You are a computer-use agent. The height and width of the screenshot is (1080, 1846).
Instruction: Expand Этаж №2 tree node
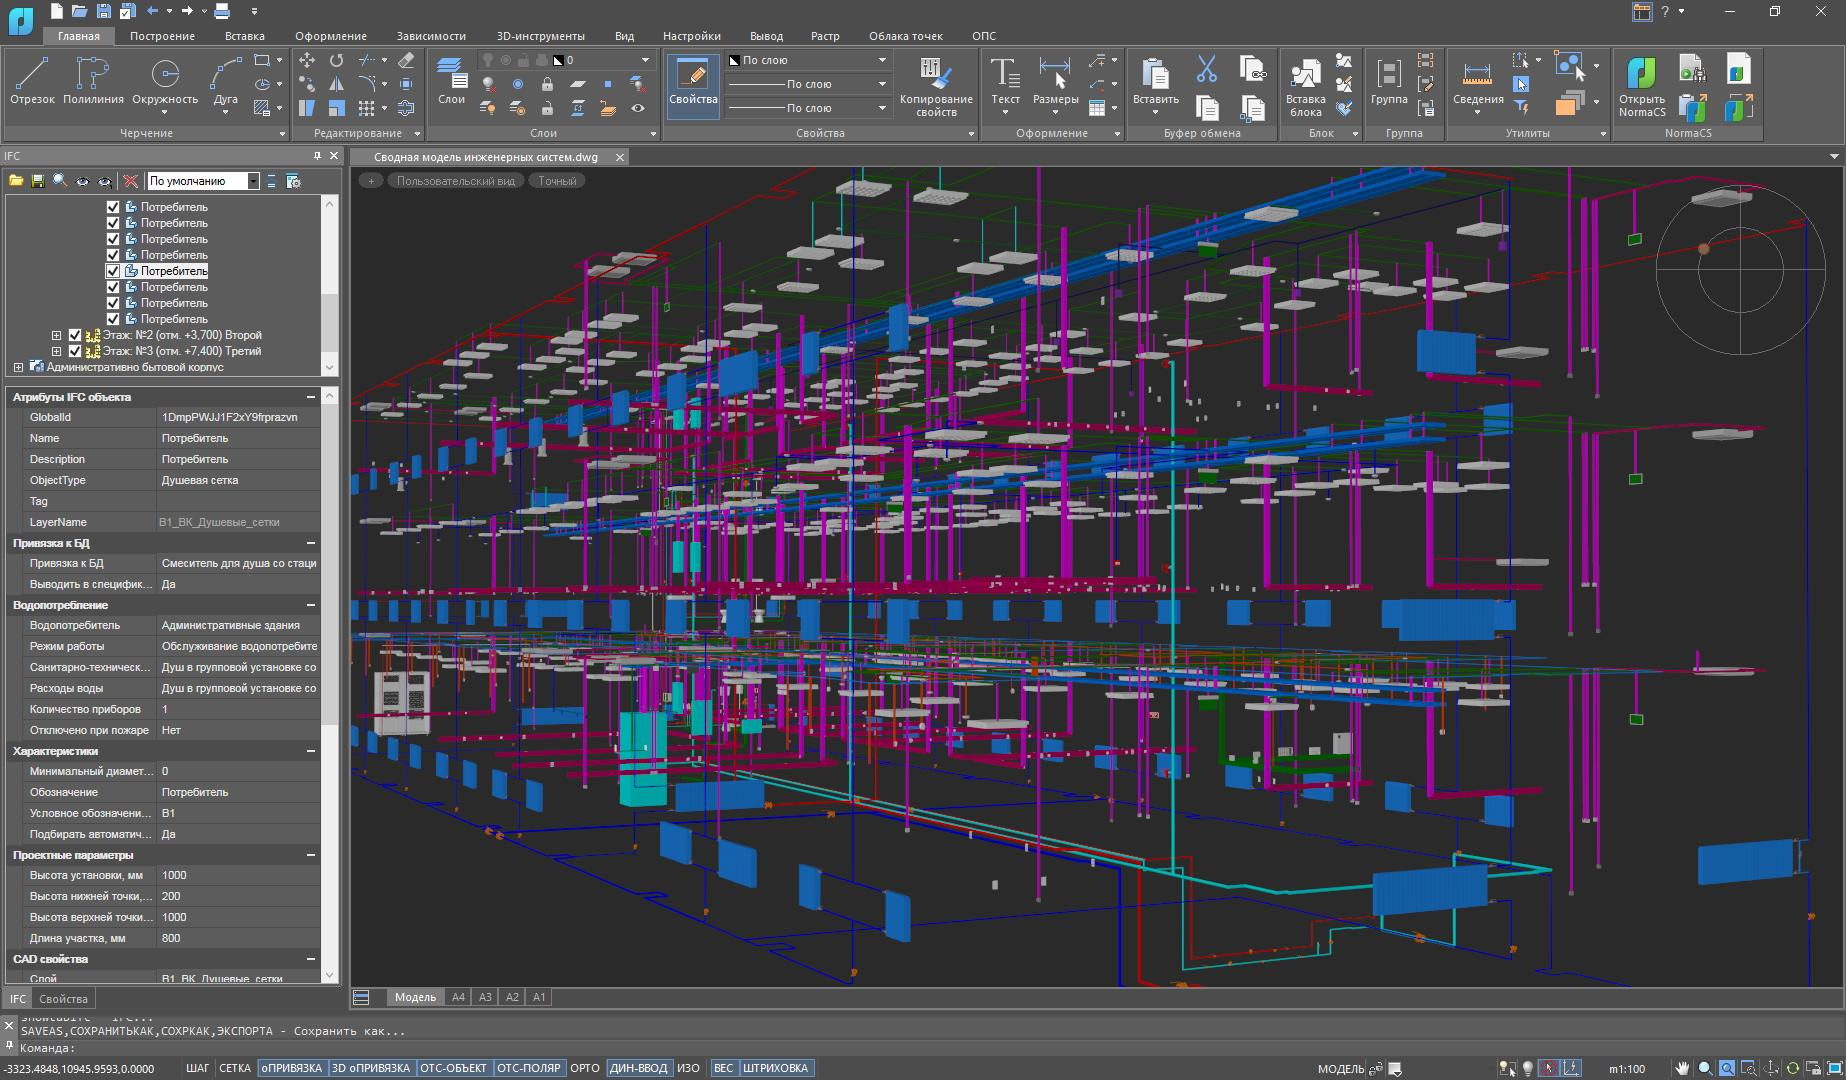[56, 335]
